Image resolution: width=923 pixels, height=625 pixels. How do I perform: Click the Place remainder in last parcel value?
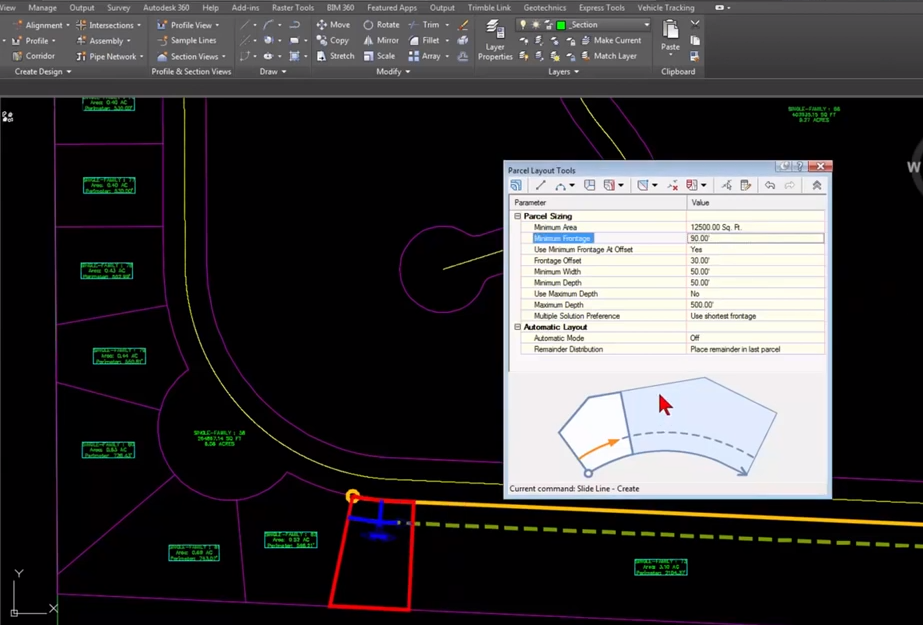click(755, 349)
